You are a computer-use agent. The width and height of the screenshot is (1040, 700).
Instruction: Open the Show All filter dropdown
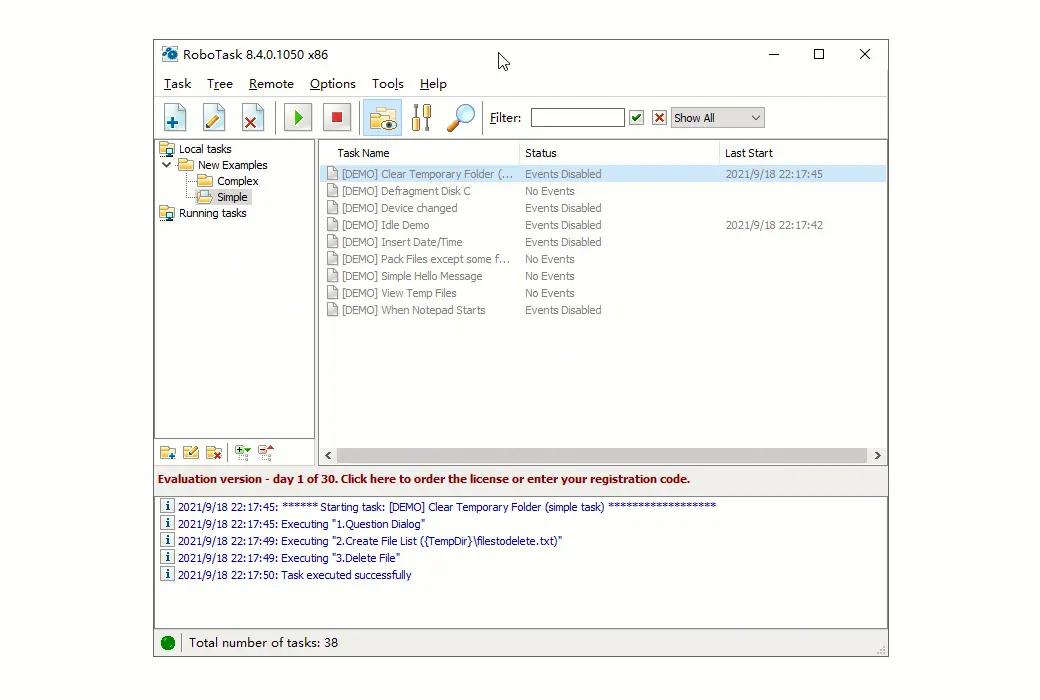[718, 117]
